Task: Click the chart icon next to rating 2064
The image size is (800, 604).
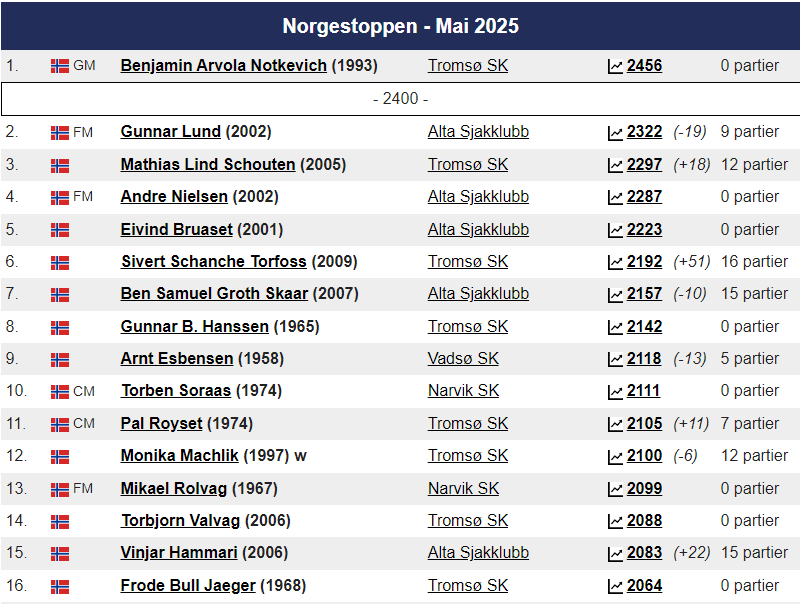Action: pyautogui.click(x=615, y=586)
